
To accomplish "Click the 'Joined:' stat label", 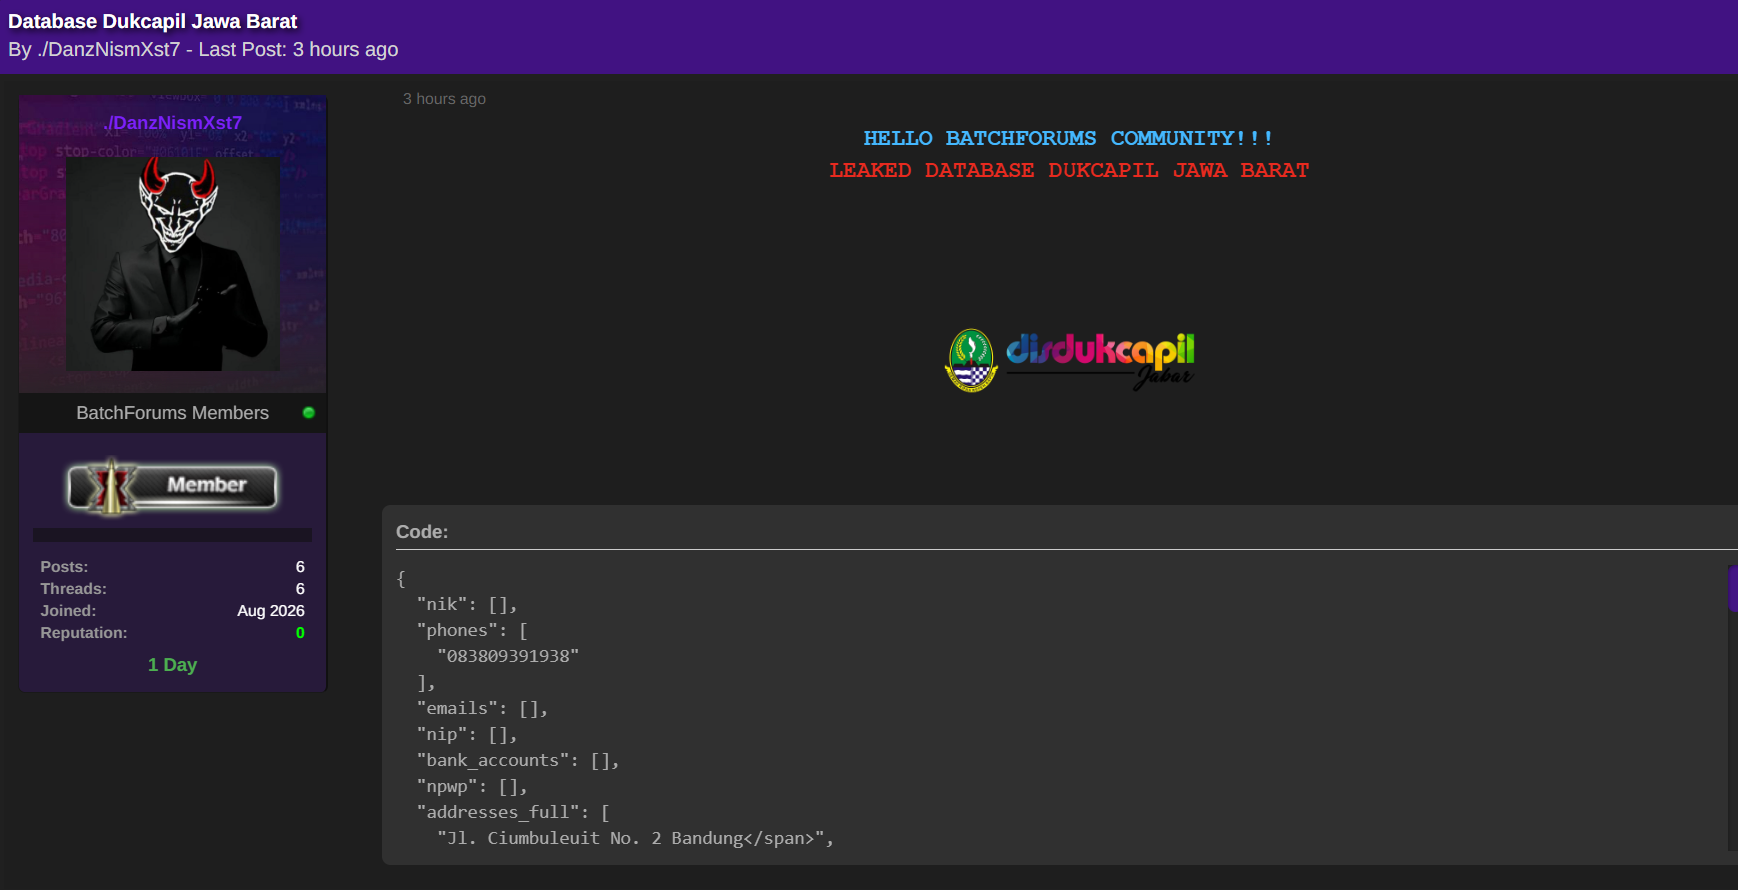I will (68, 611).
